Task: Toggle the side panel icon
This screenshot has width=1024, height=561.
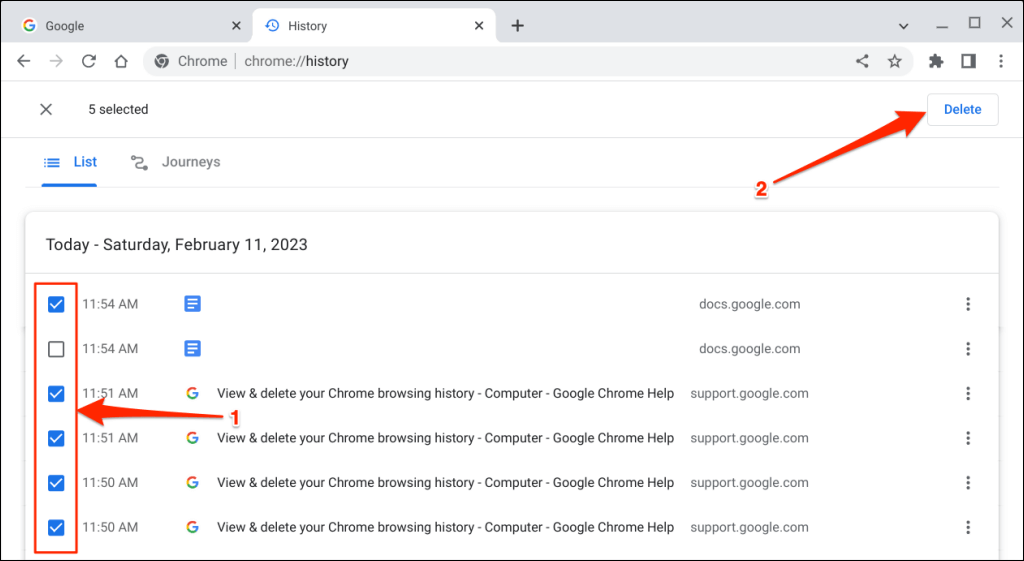Action: [968, 61]
